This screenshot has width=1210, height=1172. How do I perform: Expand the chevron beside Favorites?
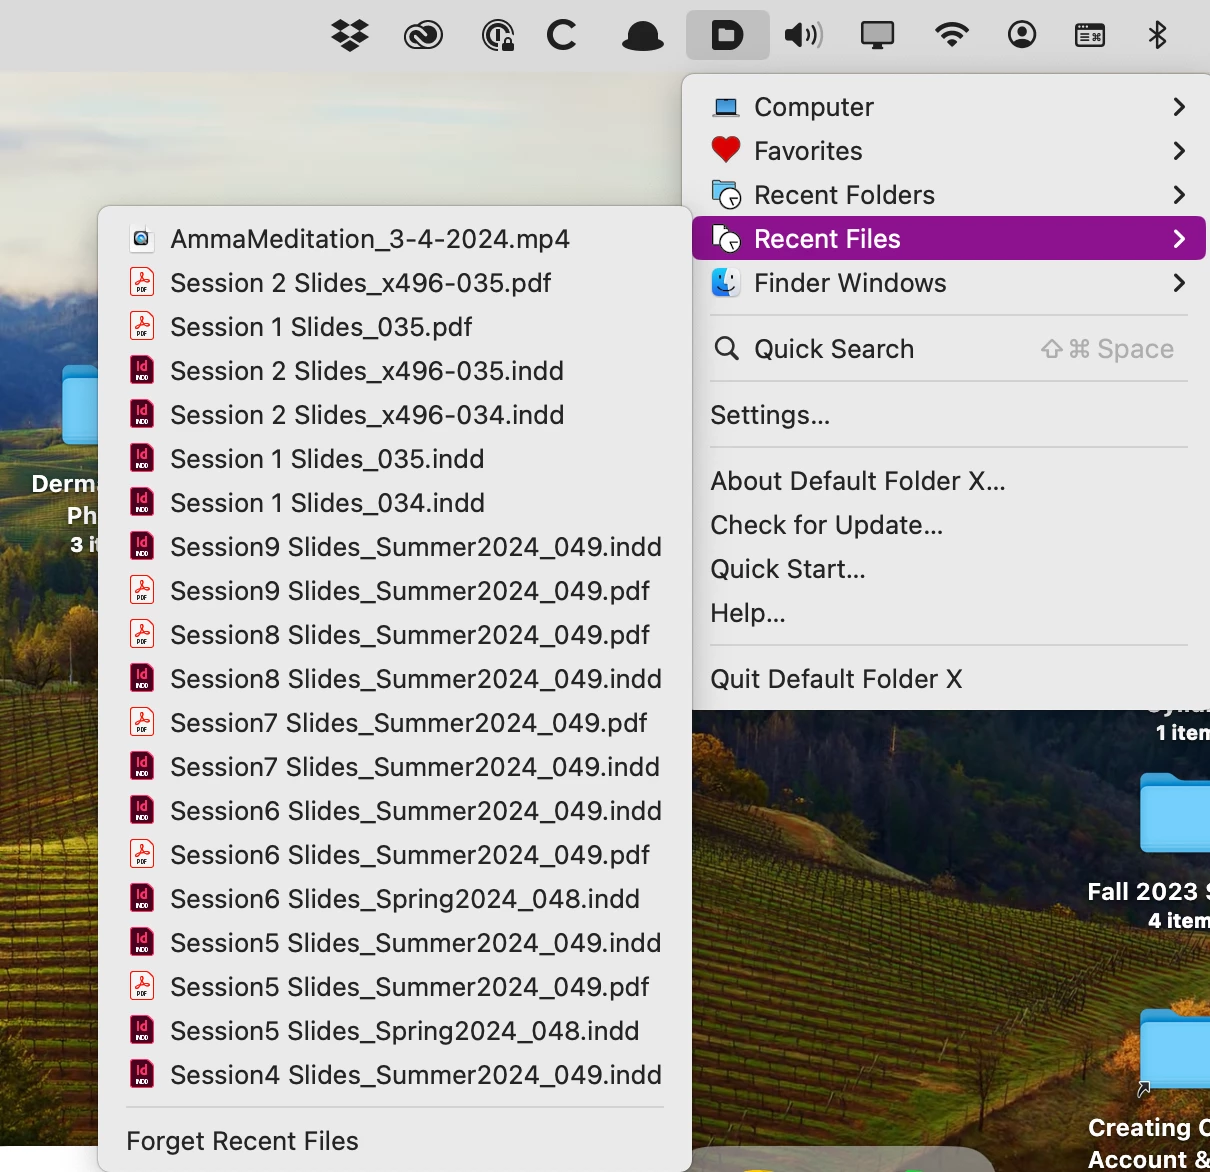tap(1179, 151)
